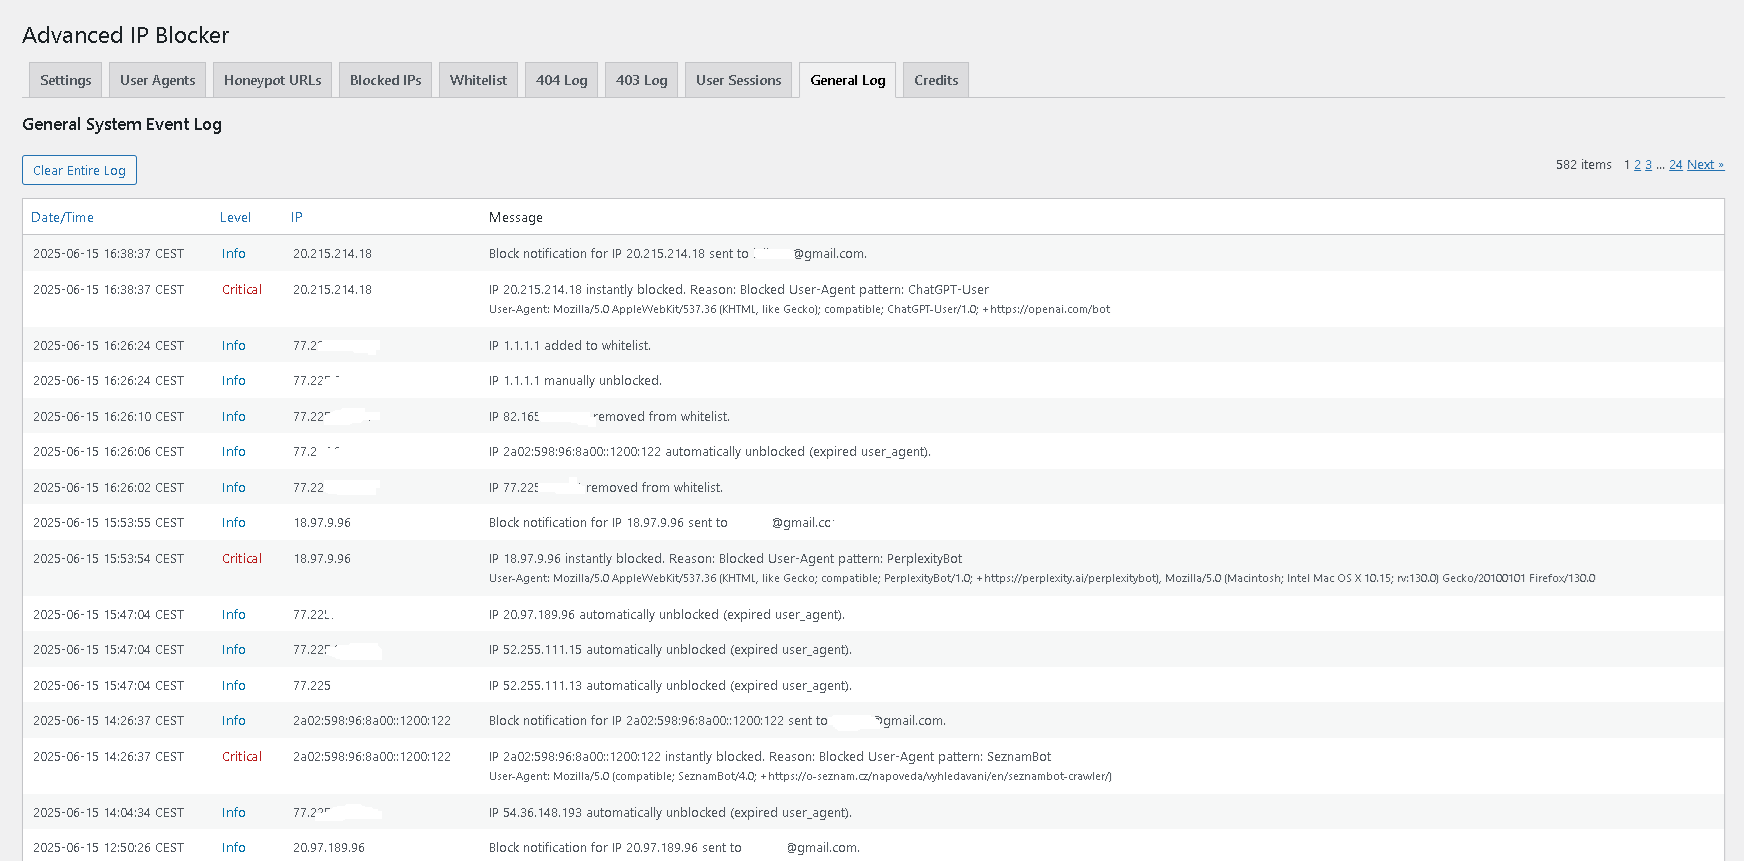
Task: Sort by the IP column header
Action: point(297,217)
